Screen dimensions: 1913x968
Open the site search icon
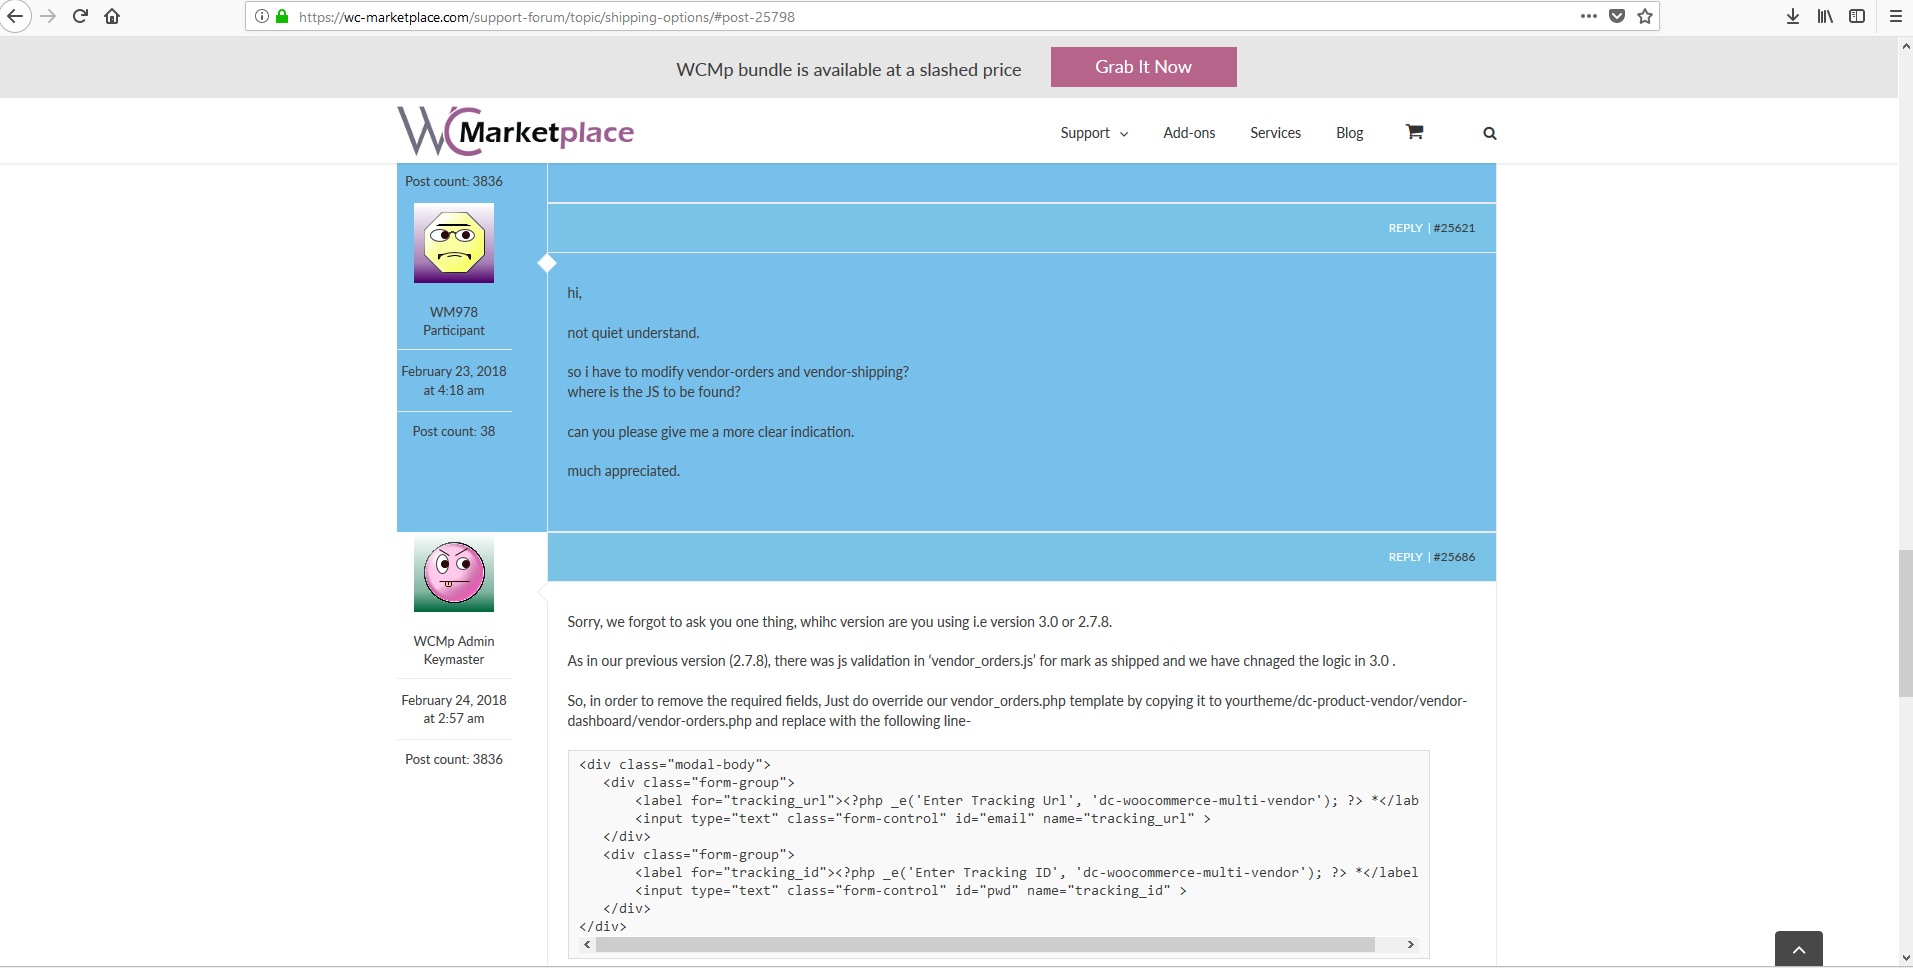click(x=1488, y=132)
